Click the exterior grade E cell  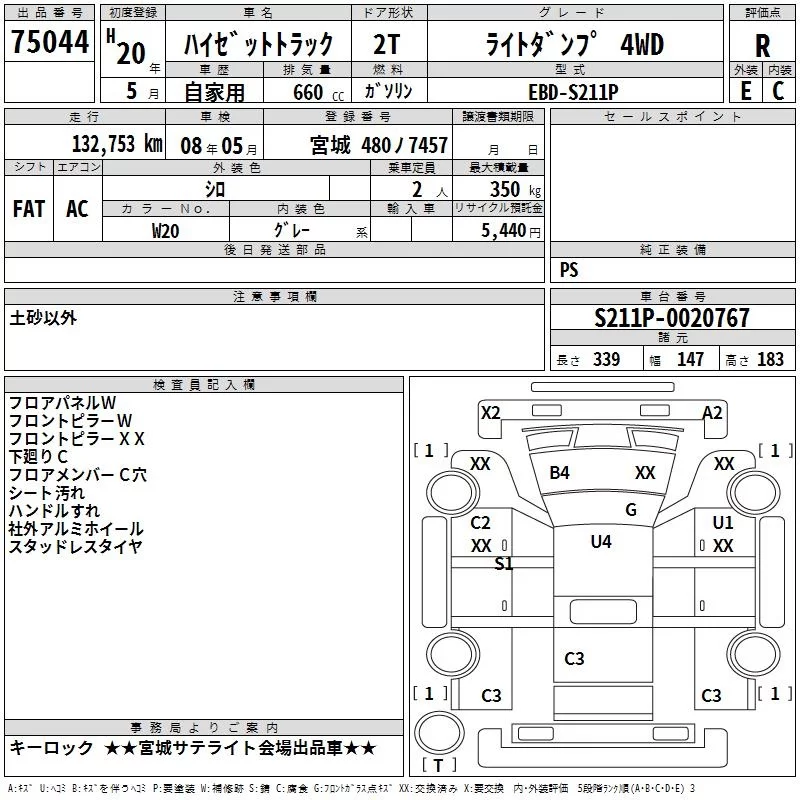(x=745, y=90)
